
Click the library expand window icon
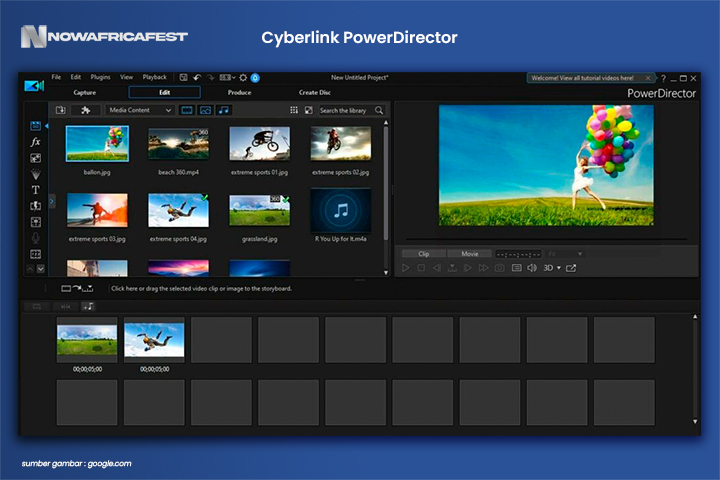[x=309, y=110]
